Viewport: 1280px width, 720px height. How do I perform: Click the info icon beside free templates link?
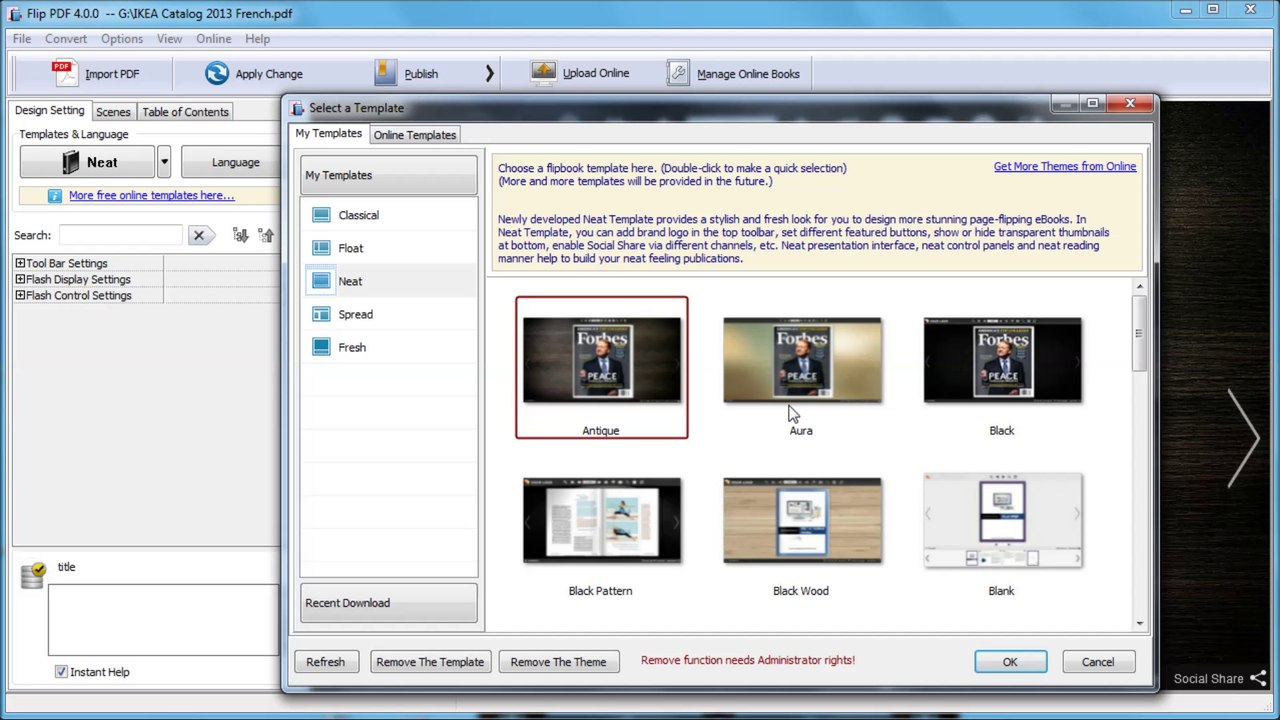(x=55, y=196)
